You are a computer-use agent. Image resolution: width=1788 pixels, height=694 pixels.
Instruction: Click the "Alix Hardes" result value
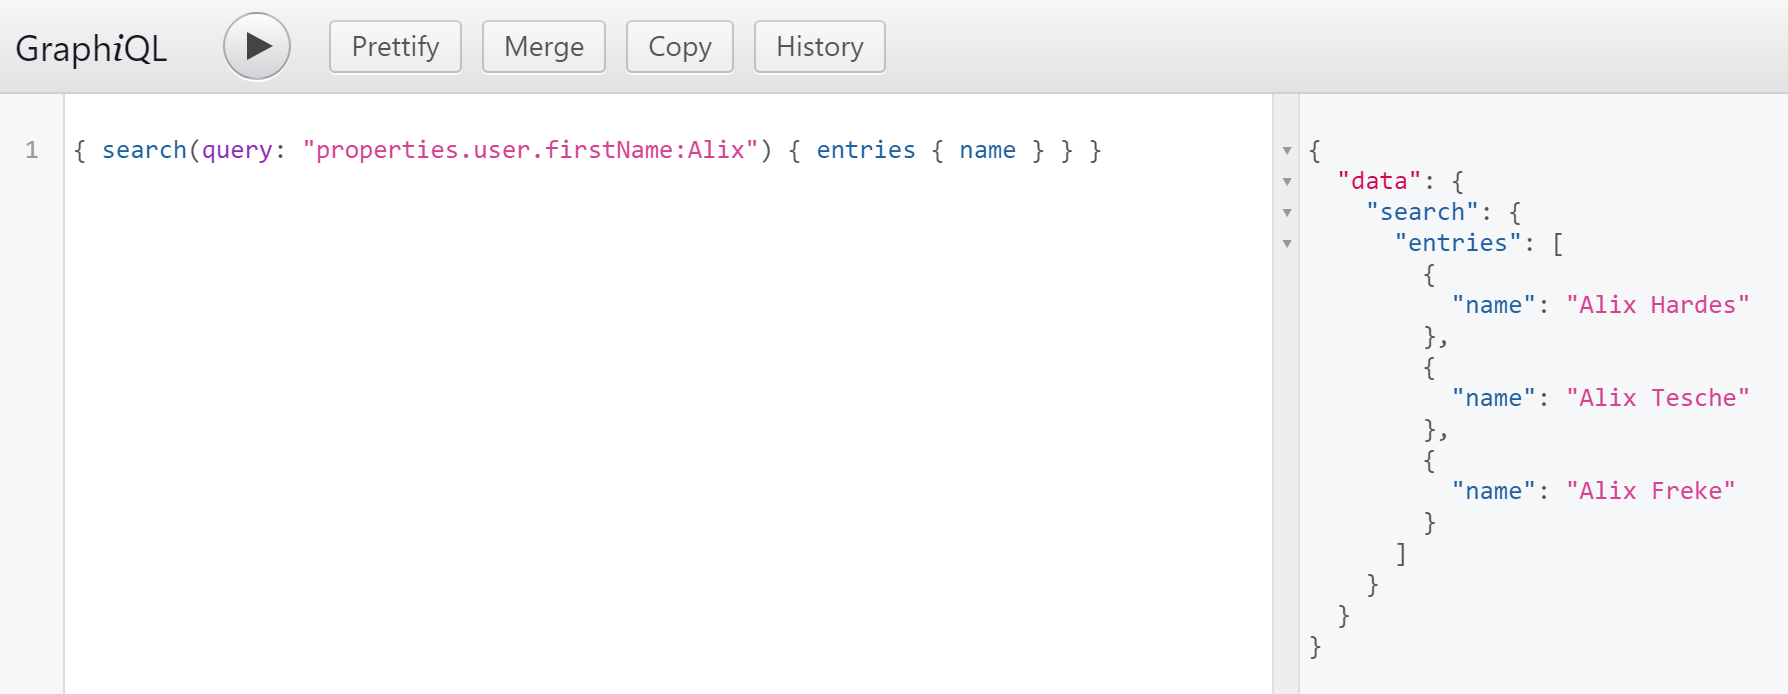tap(1657, 305)
